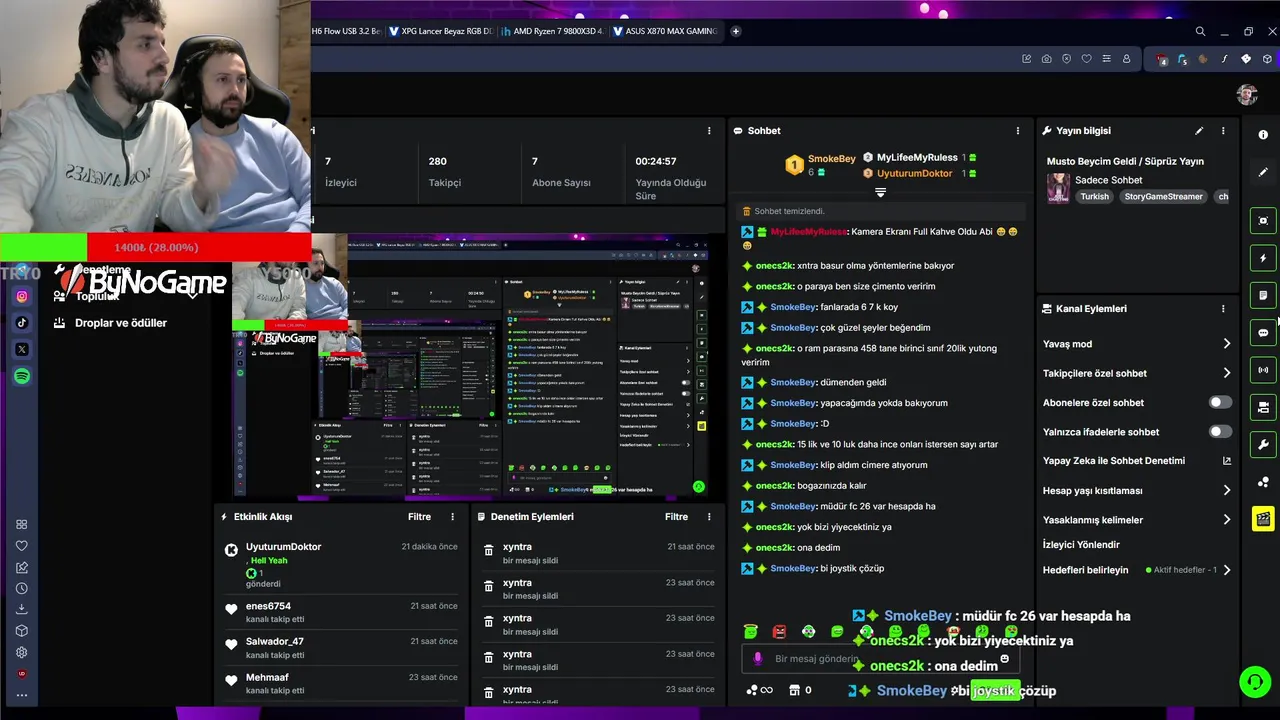Open the three-dot menu of the Sohbet panel
This screenshot has height=720, width=1280.
1018,131
